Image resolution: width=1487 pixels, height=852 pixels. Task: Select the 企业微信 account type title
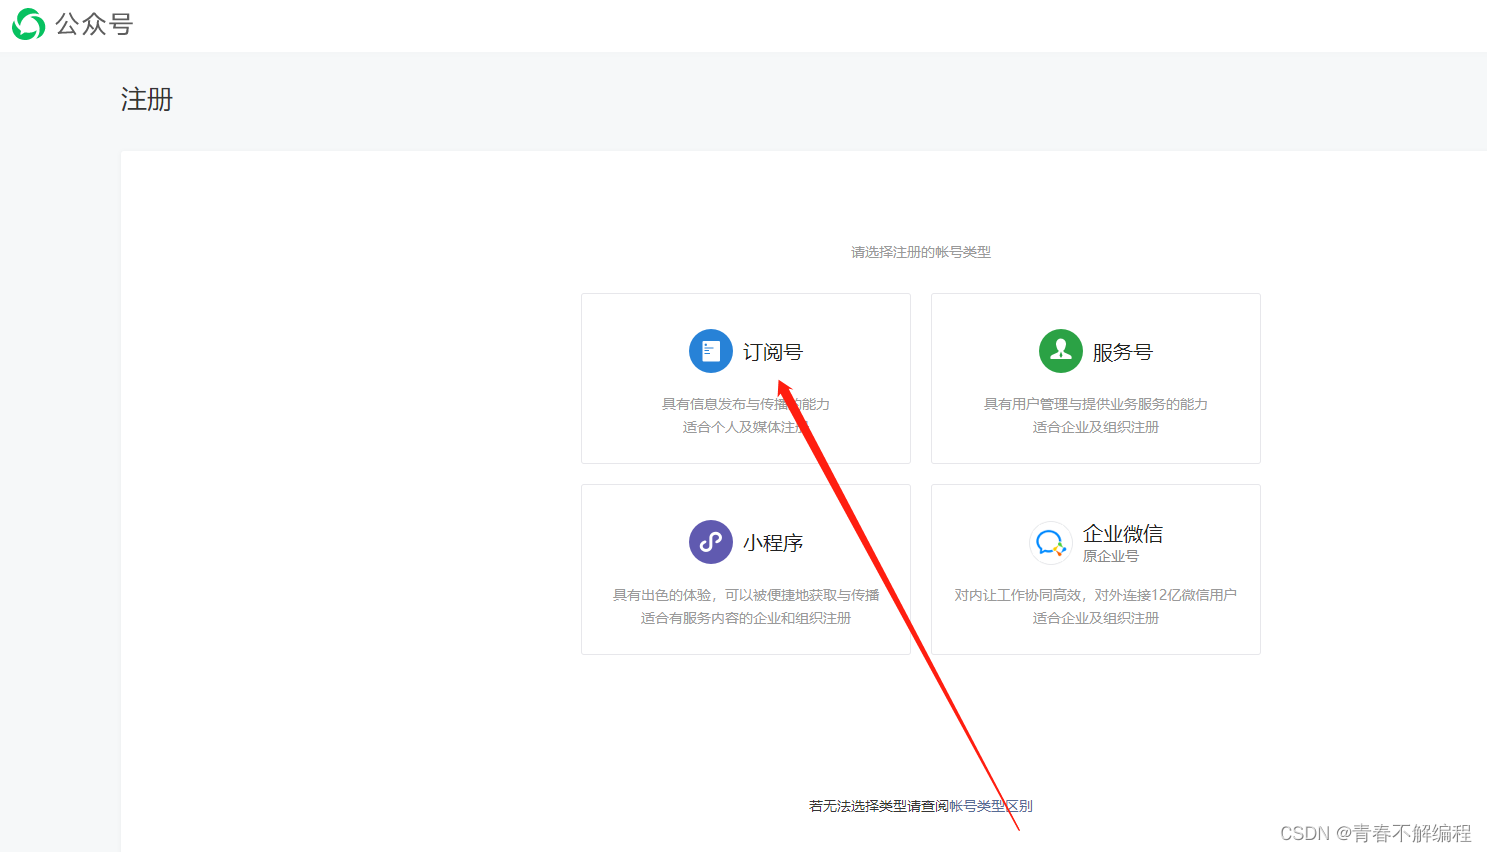(x=1123, y=534)
